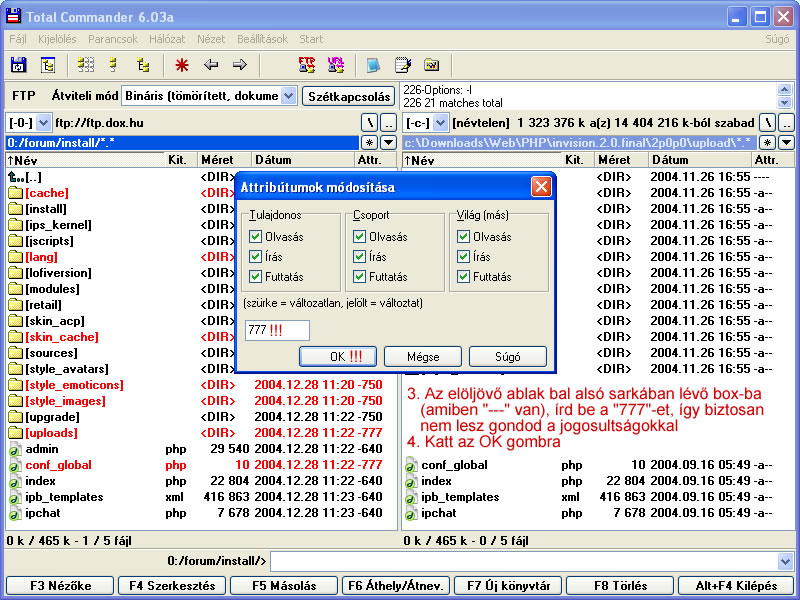Click the attribute input field containing 777
Screen dimensions: 800x600
[x=276, y=331]
